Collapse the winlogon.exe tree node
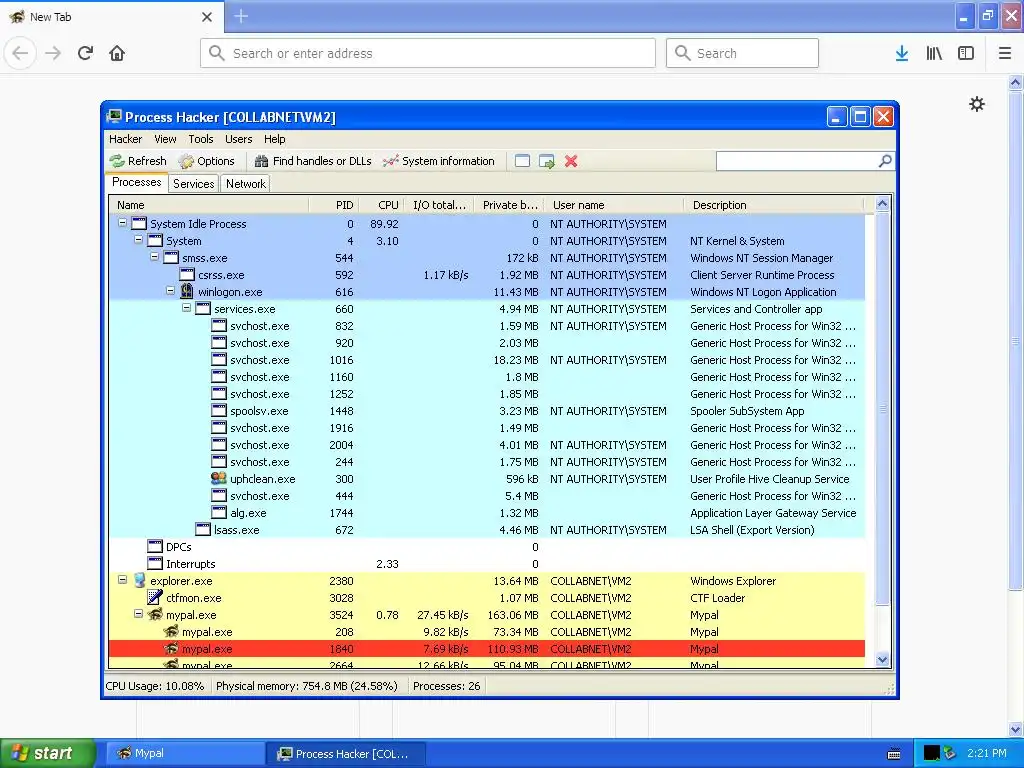The width and height of the screenshot is (1024, 768). pyautogui.click(x=170, y=291)
